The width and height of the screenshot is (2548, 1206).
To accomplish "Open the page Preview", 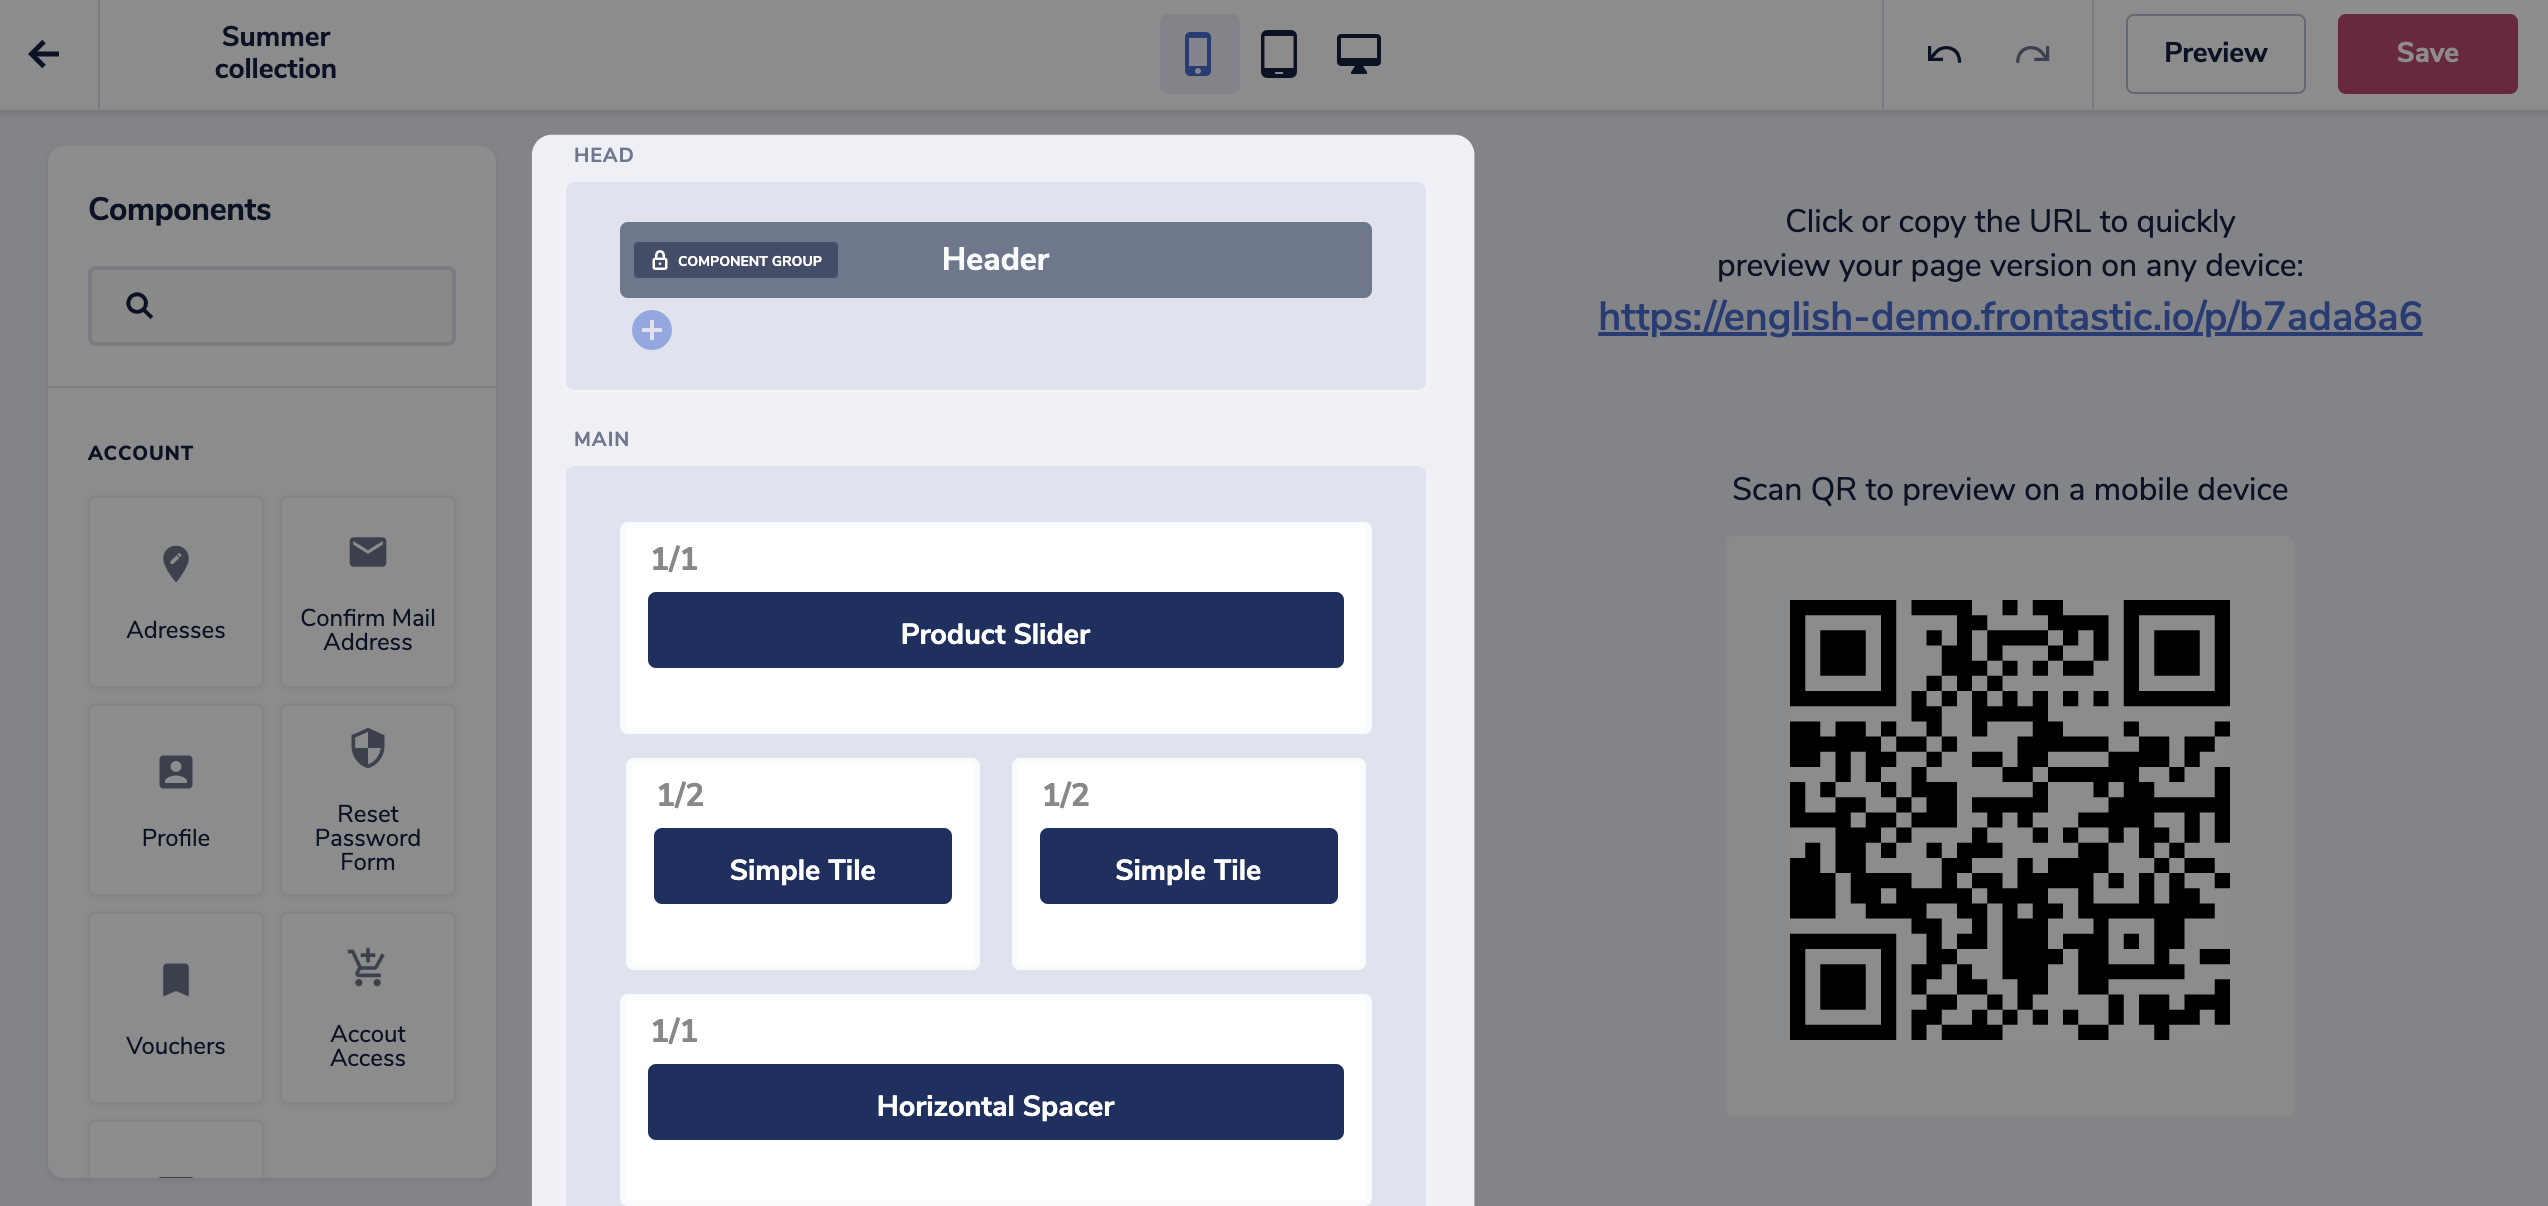I will (2215, 53).
